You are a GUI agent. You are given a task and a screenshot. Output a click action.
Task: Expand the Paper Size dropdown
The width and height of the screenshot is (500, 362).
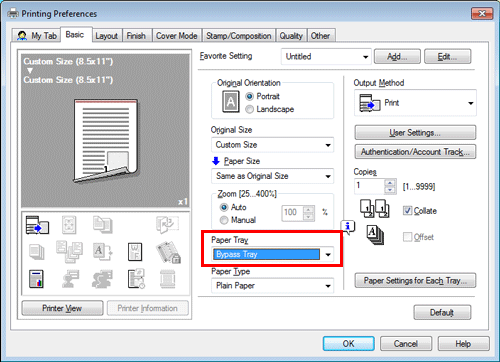coord(272,176)
